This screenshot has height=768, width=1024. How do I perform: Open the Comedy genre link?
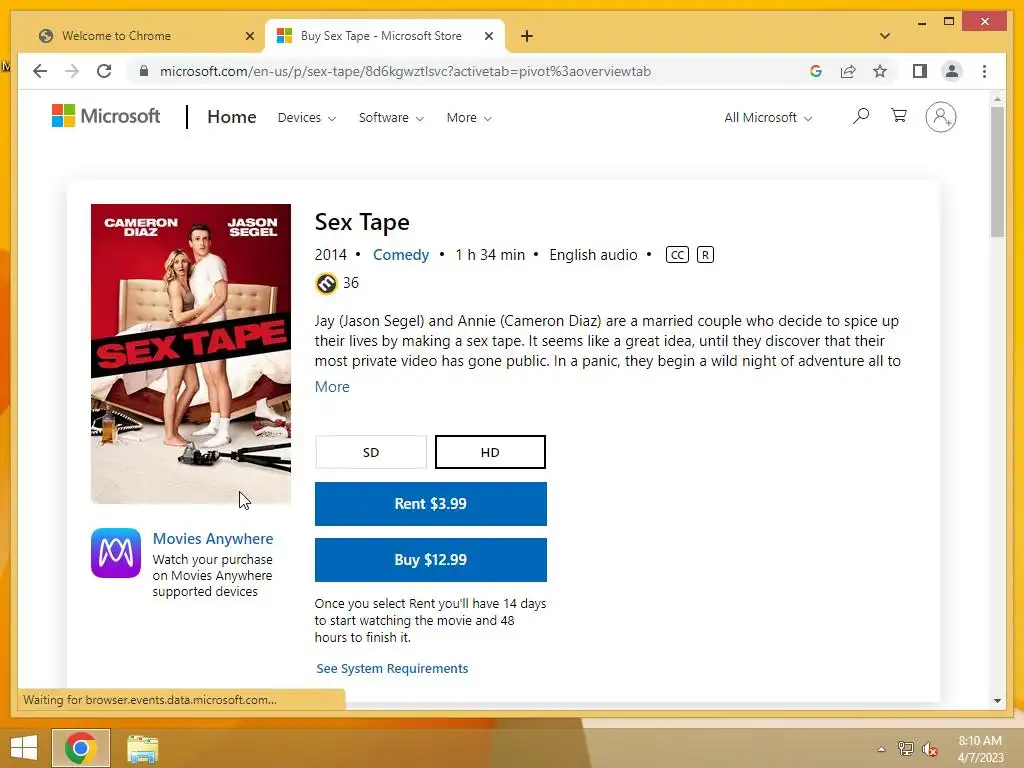pyautogui.click(x=401, y=255)
